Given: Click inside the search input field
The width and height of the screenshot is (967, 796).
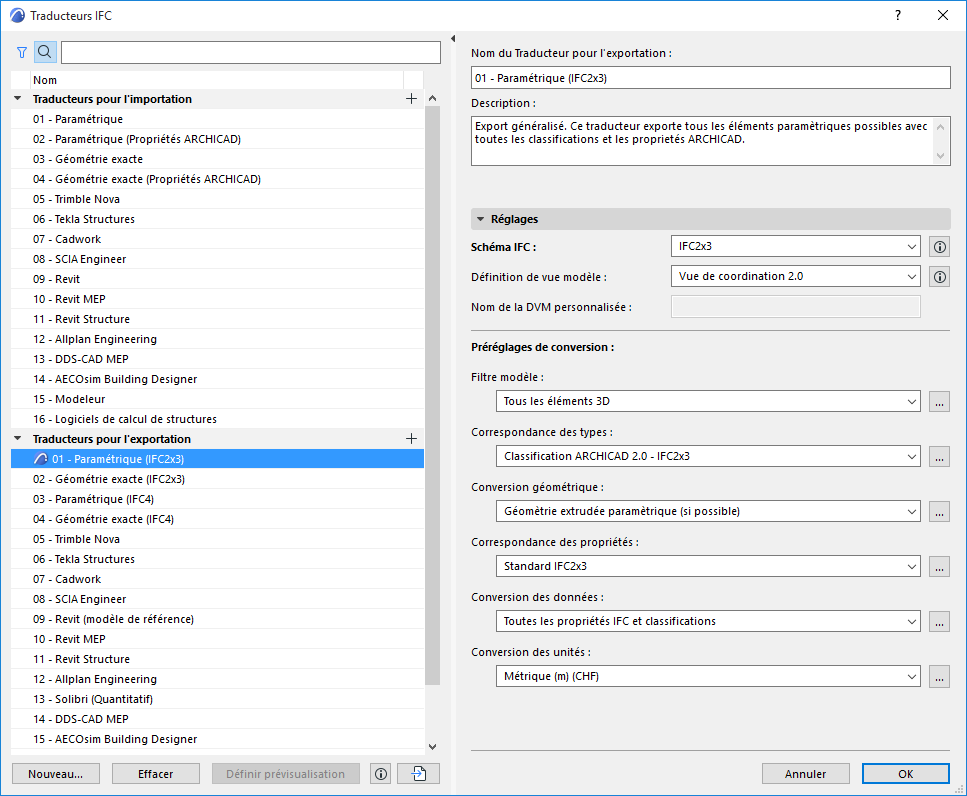Looking at the screenshot, I should [x=250, y=51].
